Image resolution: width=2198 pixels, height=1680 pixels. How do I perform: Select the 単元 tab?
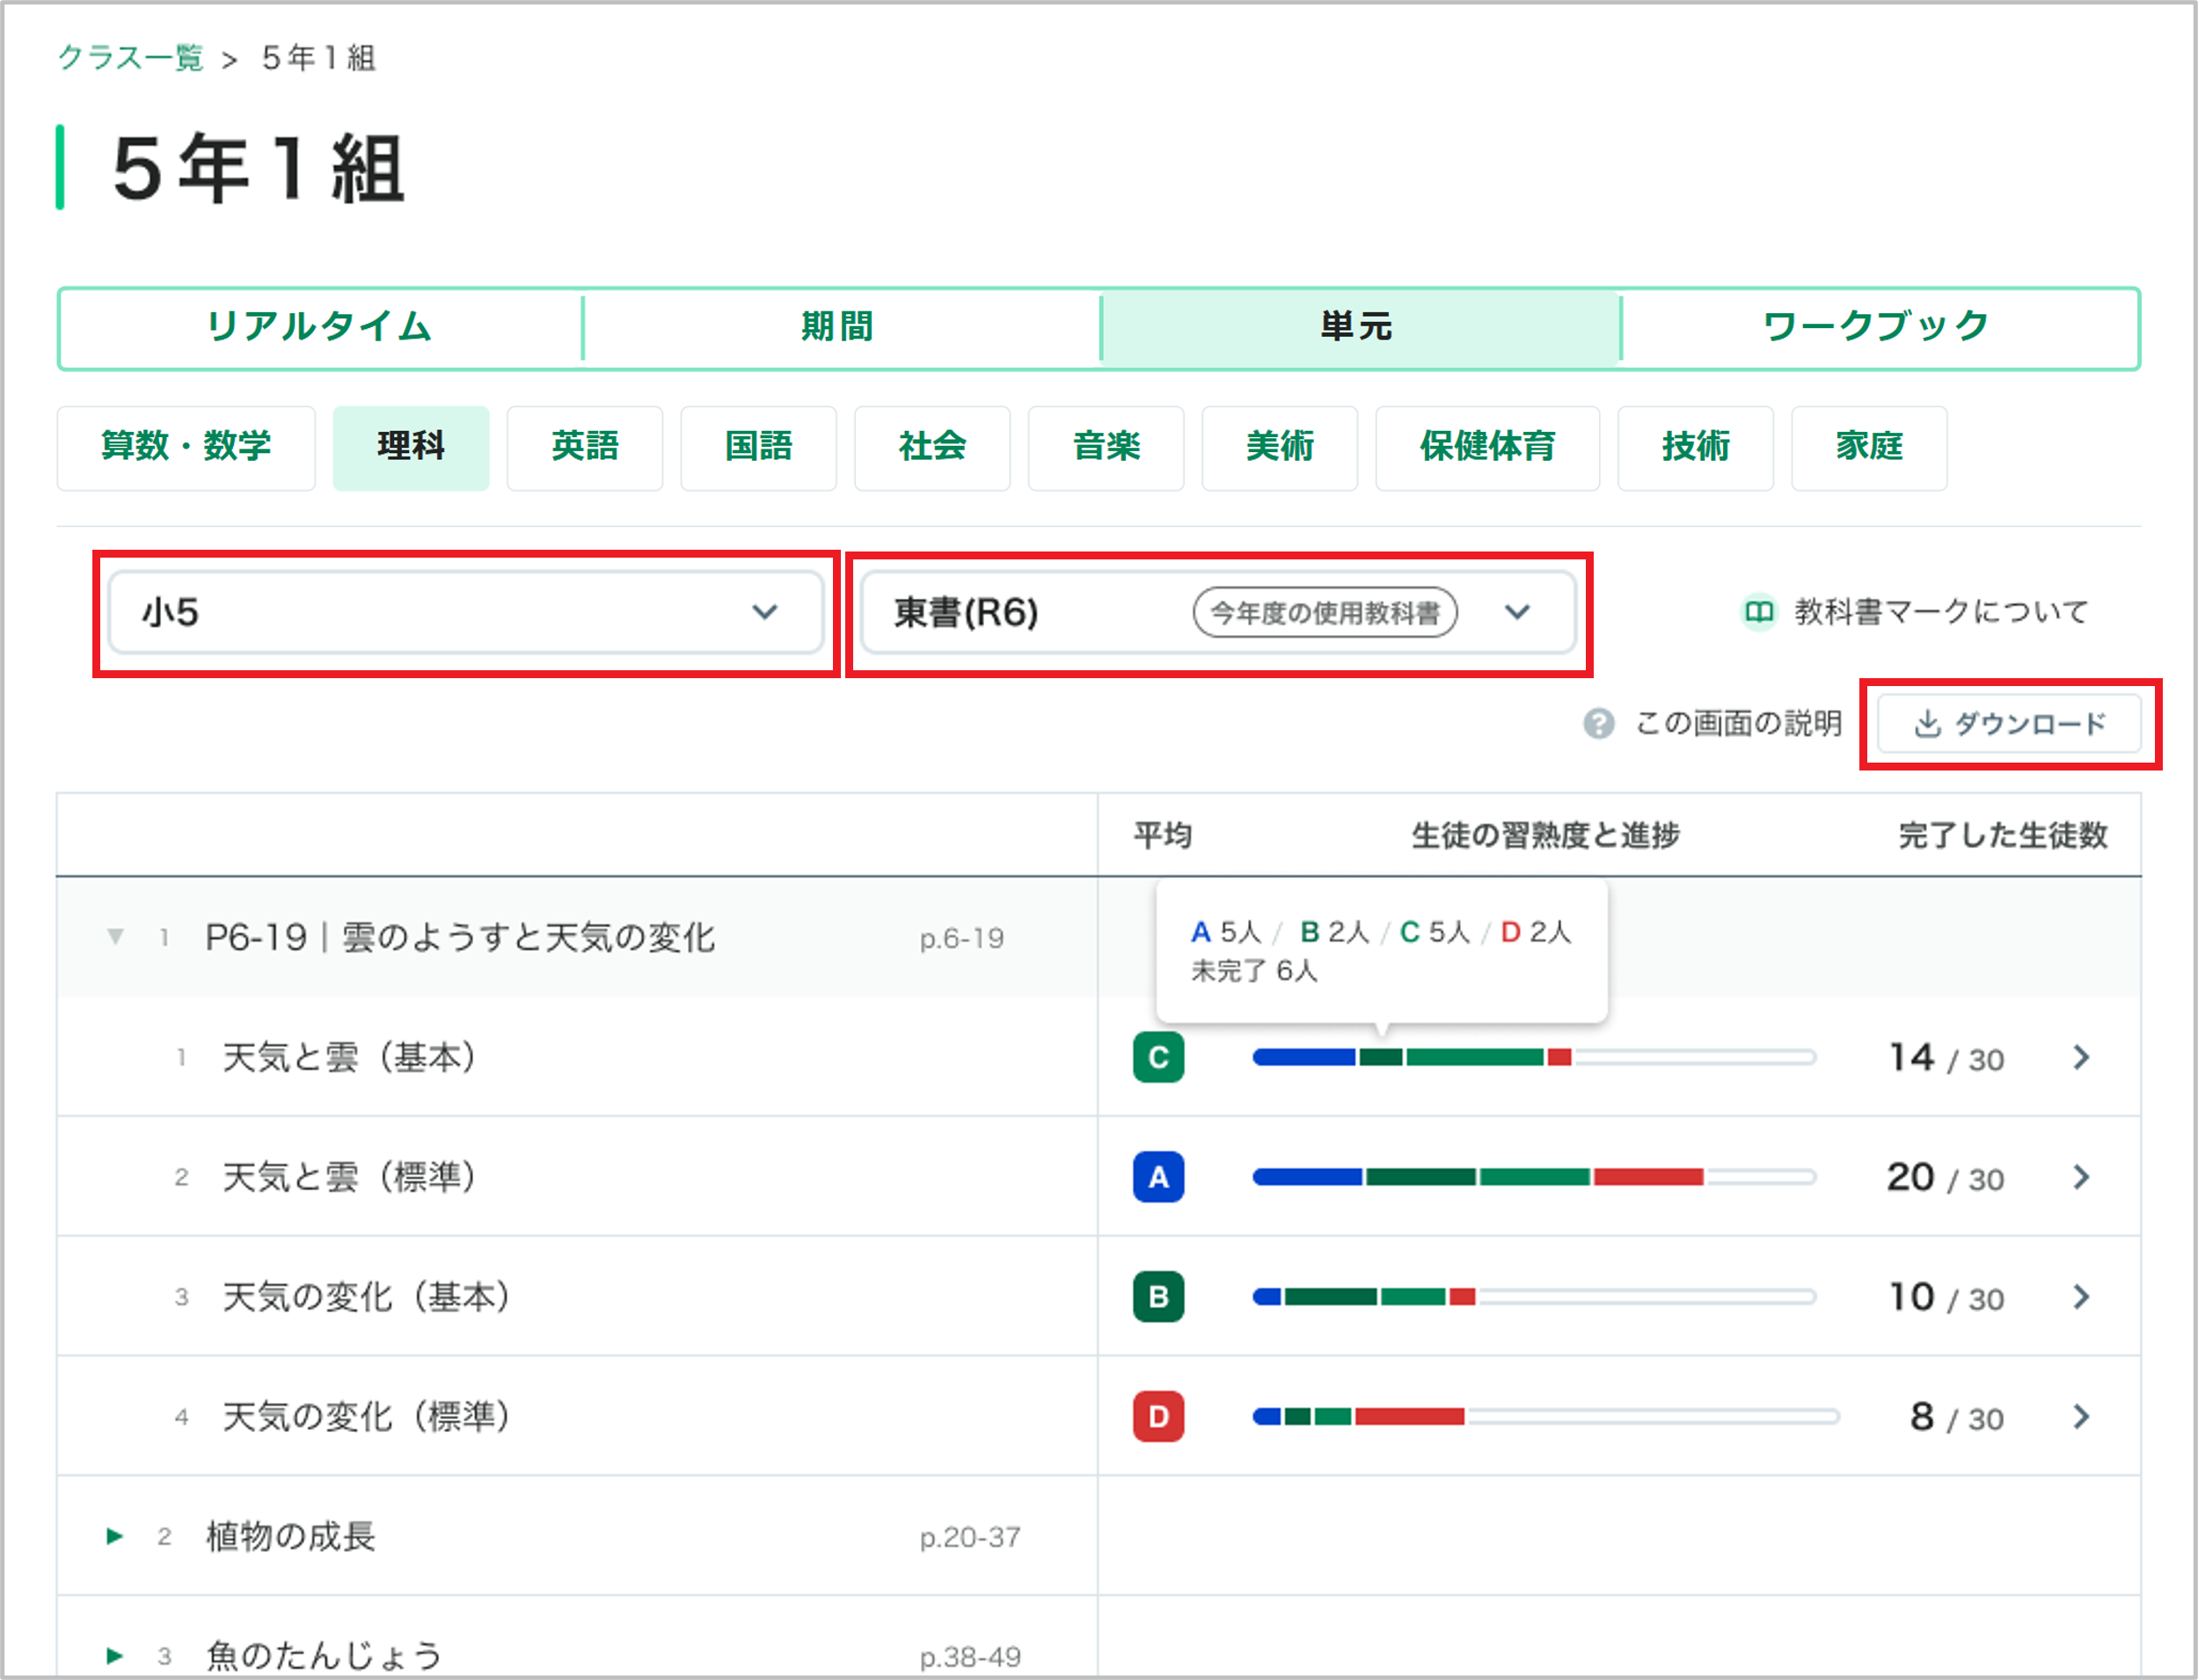(x=1358, y=327)
